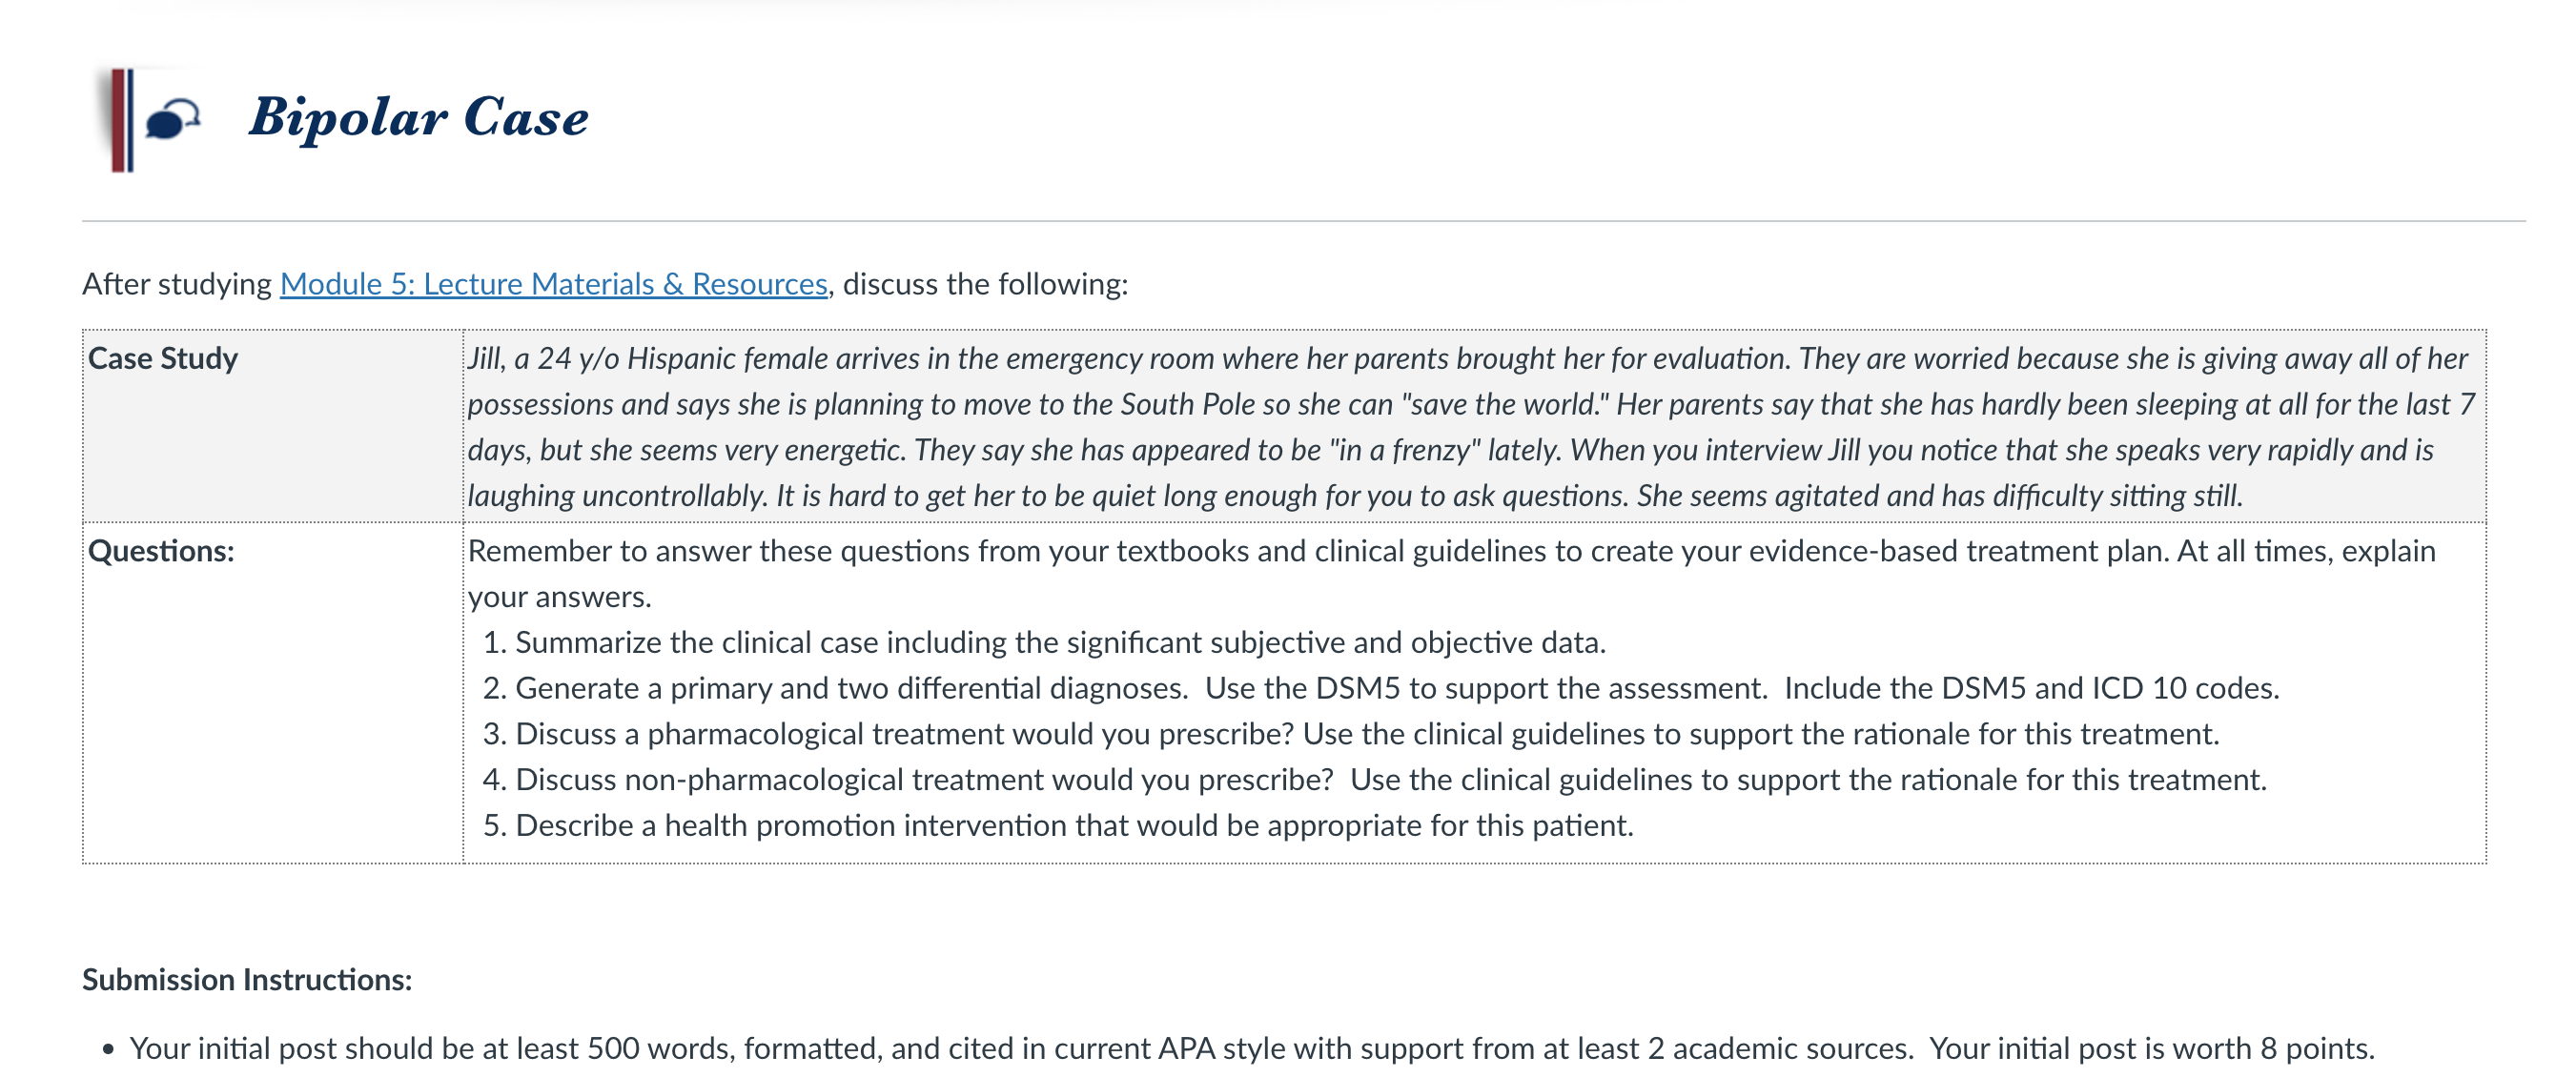Click the 'Remember to answer these questions' intro text
This screenshot has height=1077, width=2576.
click(x=1451, y=573)
